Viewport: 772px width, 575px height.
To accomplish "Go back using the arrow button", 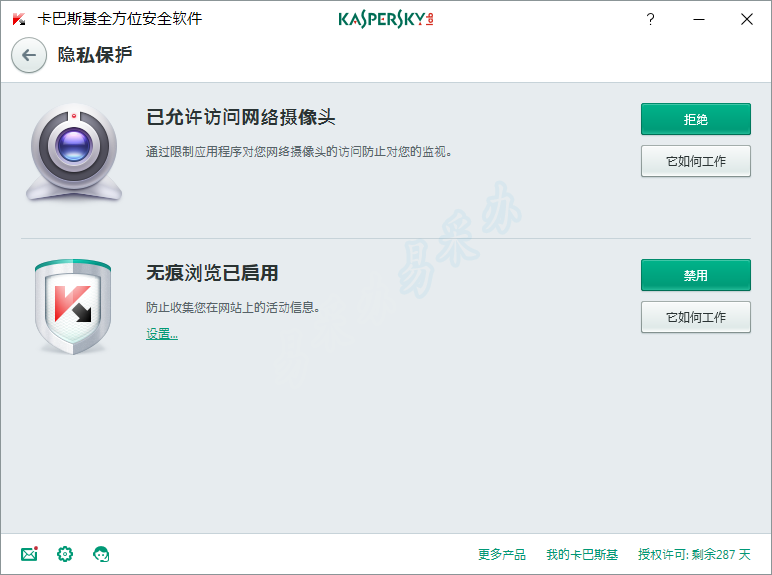I will tap(29, 55).
